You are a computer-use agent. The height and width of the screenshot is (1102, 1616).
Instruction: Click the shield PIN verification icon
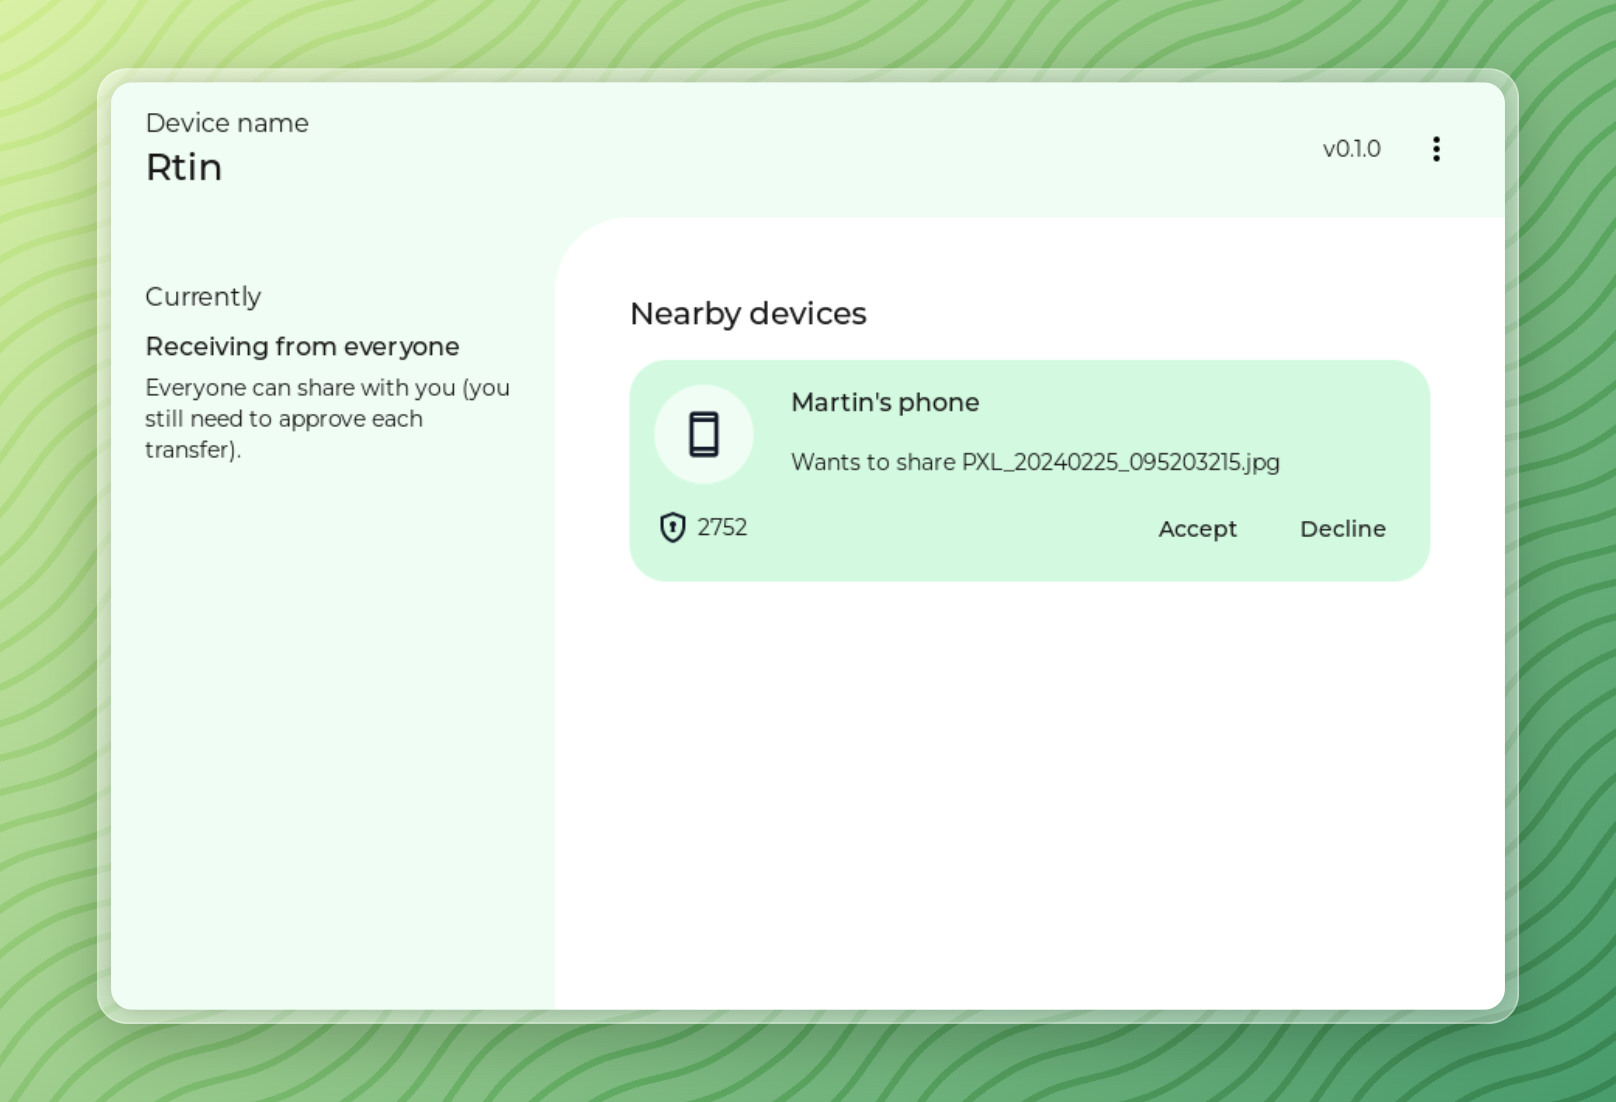pos(672,527)
